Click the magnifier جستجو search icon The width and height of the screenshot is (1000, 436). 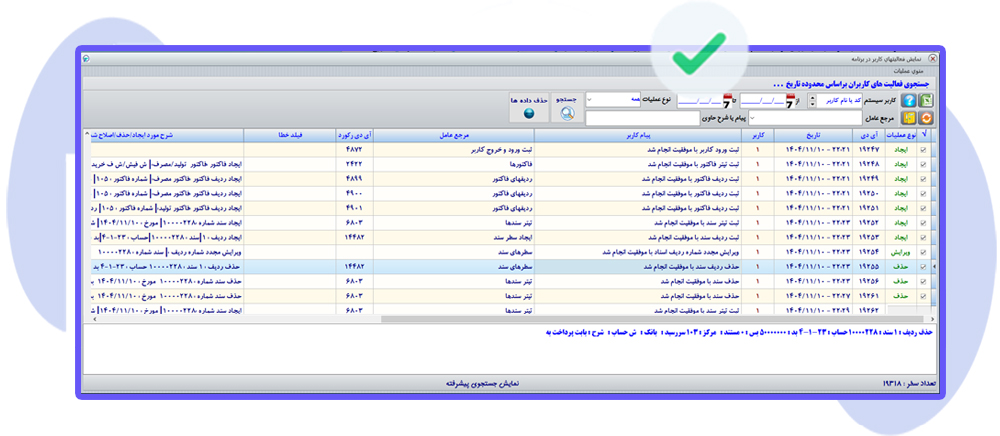pos(566,114)
